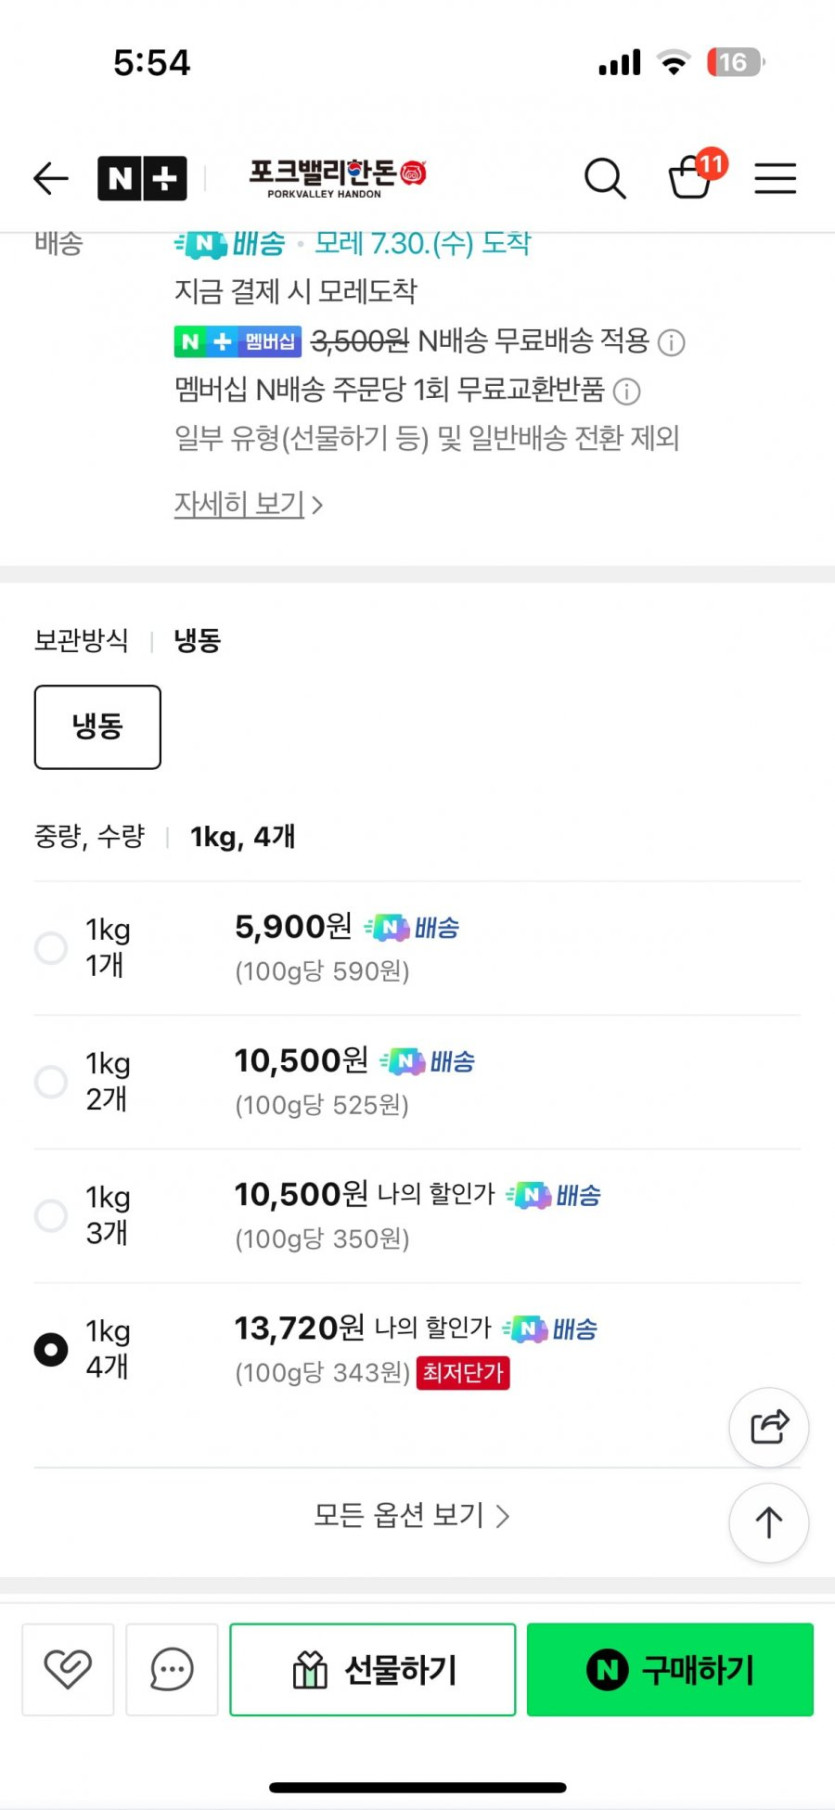Choose the 1kg 3개 radio option
This screenshot has width=835, height=1810.
coord(51,1215)
